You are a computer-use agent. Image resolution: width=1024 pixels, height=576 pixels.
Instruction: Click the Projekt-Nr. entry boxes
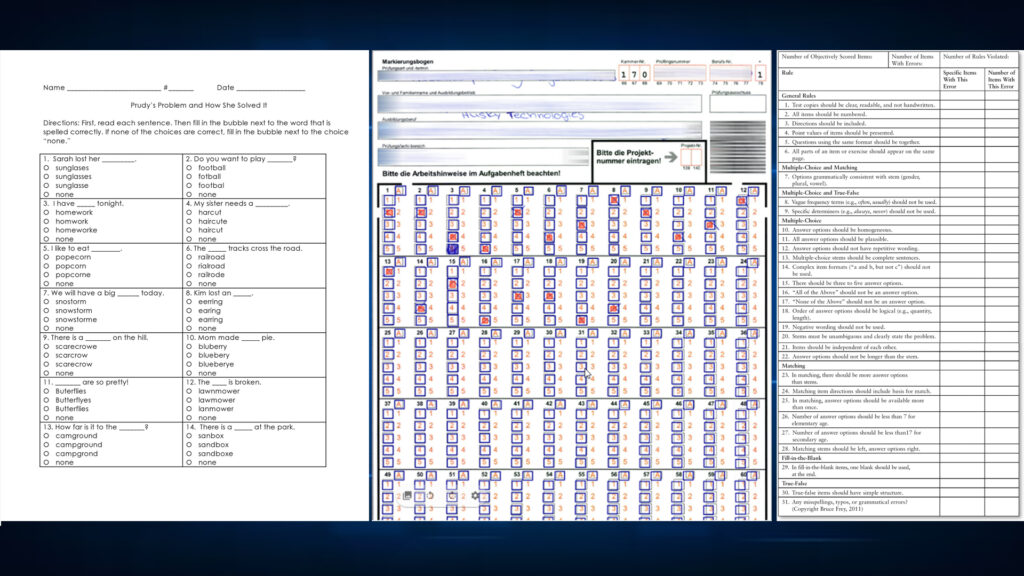[x=691, y=157]
